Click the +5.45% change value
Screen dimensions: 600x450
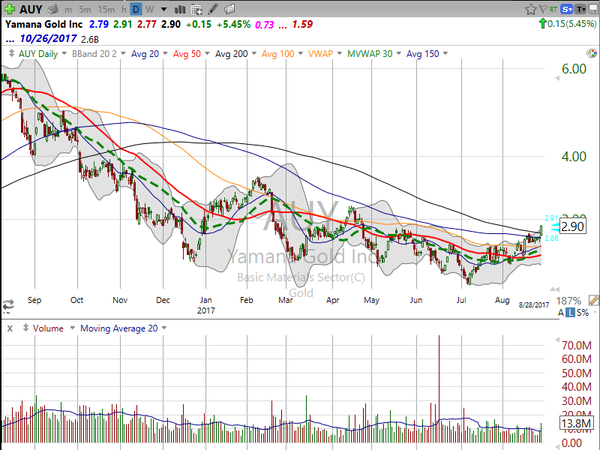(233, 24)
